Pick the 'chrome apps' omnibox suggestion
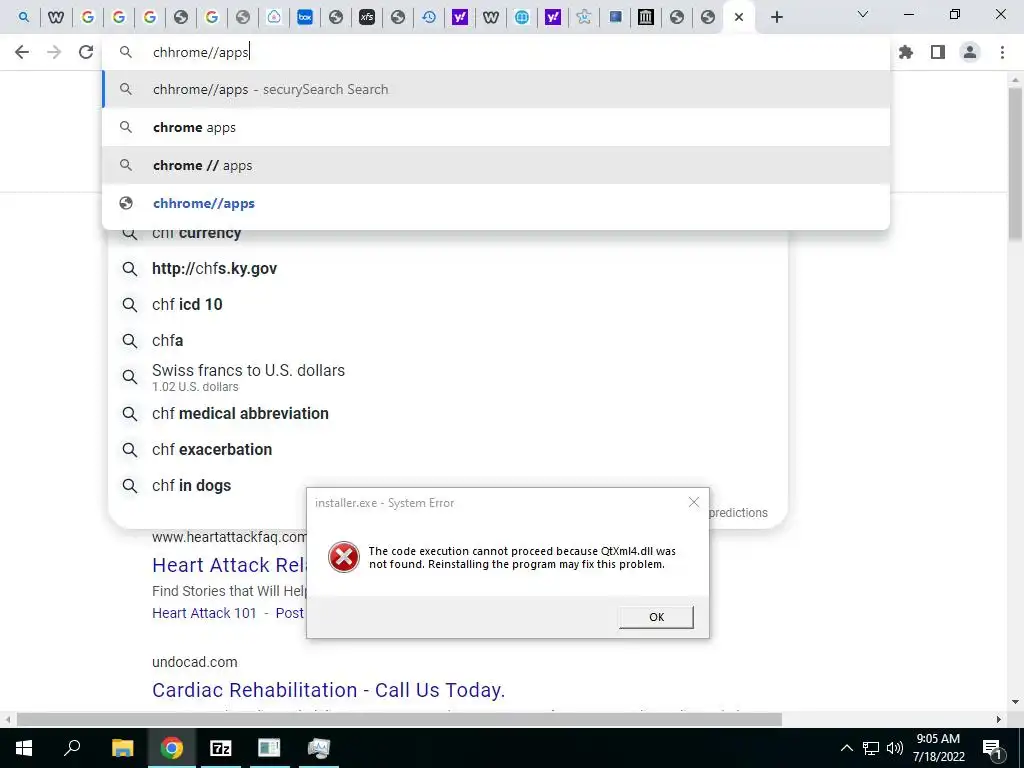 click(x=496, y=127)
